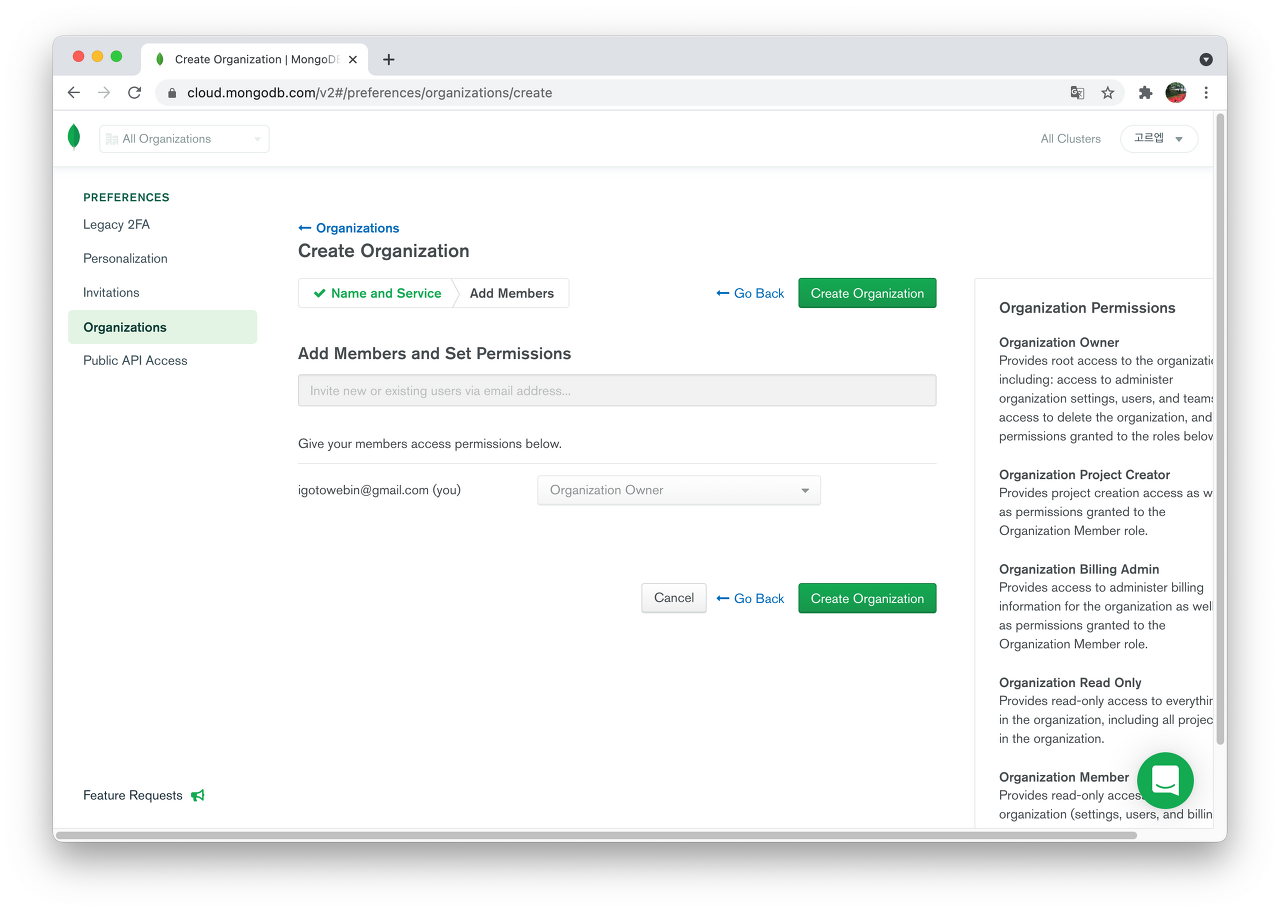Click the vertical page scrollbar

click(1219, 430)
